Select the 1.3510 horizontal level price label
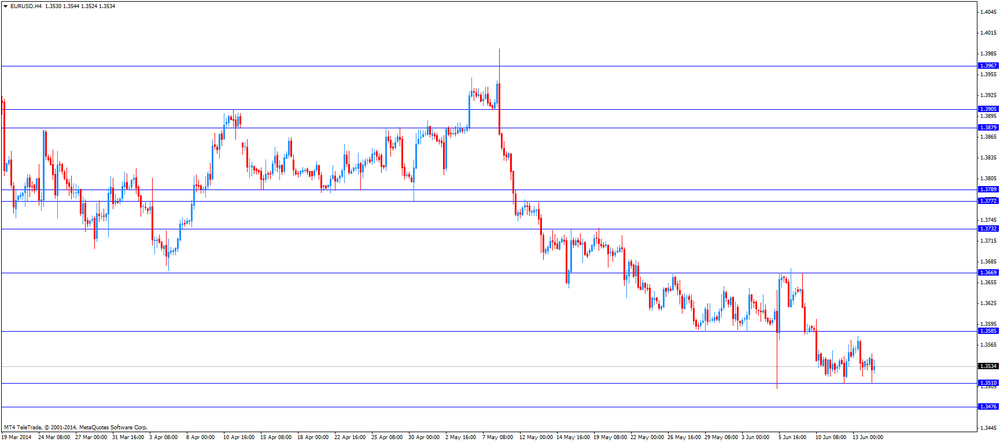The image size is (1000, 442). pyautogui.click(x=988, y=383)
